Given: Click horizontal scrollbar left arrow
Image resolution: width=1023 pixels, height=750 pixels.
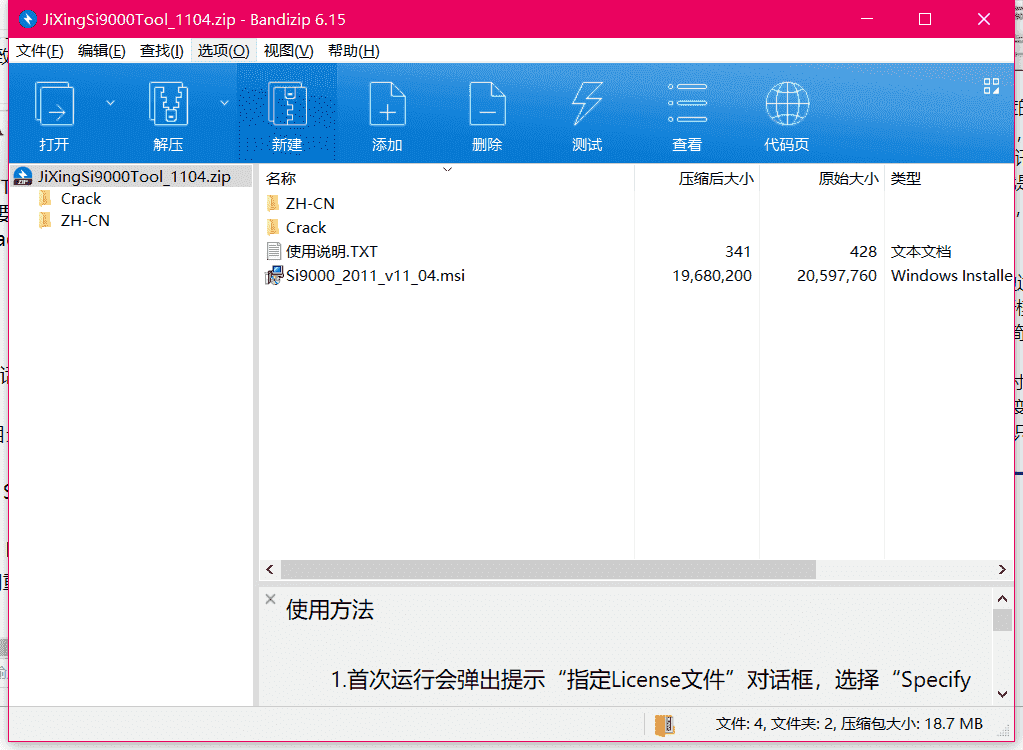Looking at the screenshot, I should coord(270,570).
